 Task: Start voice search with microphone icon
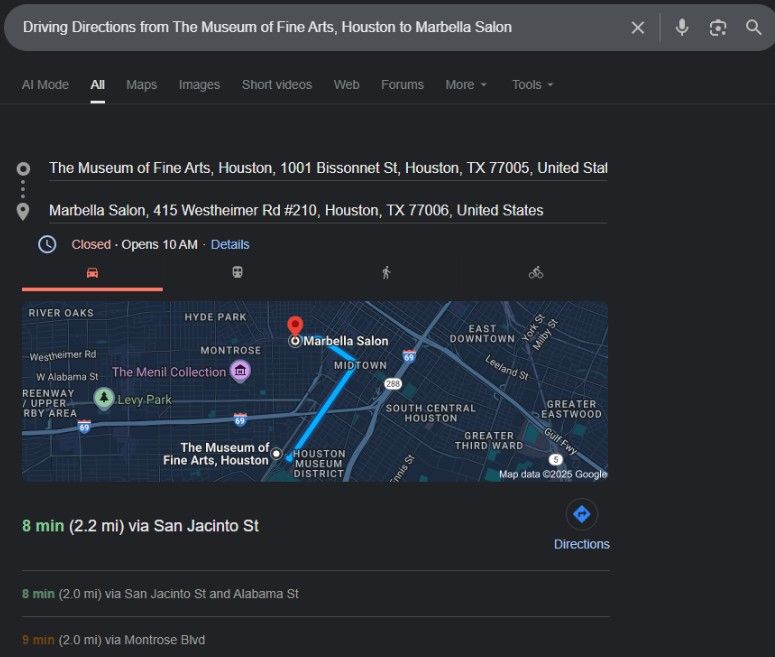pyautogui.click(x=682, y=27)
